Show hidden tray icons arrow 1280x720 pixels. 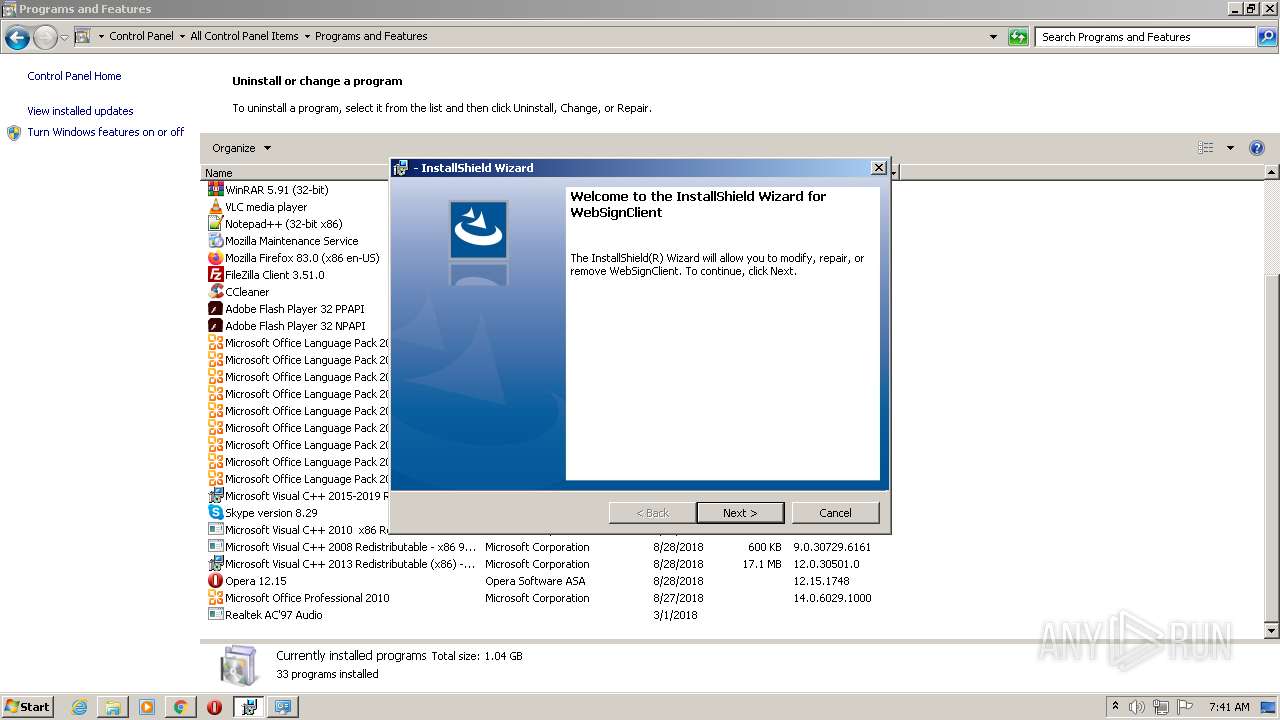coord(1115,707)
